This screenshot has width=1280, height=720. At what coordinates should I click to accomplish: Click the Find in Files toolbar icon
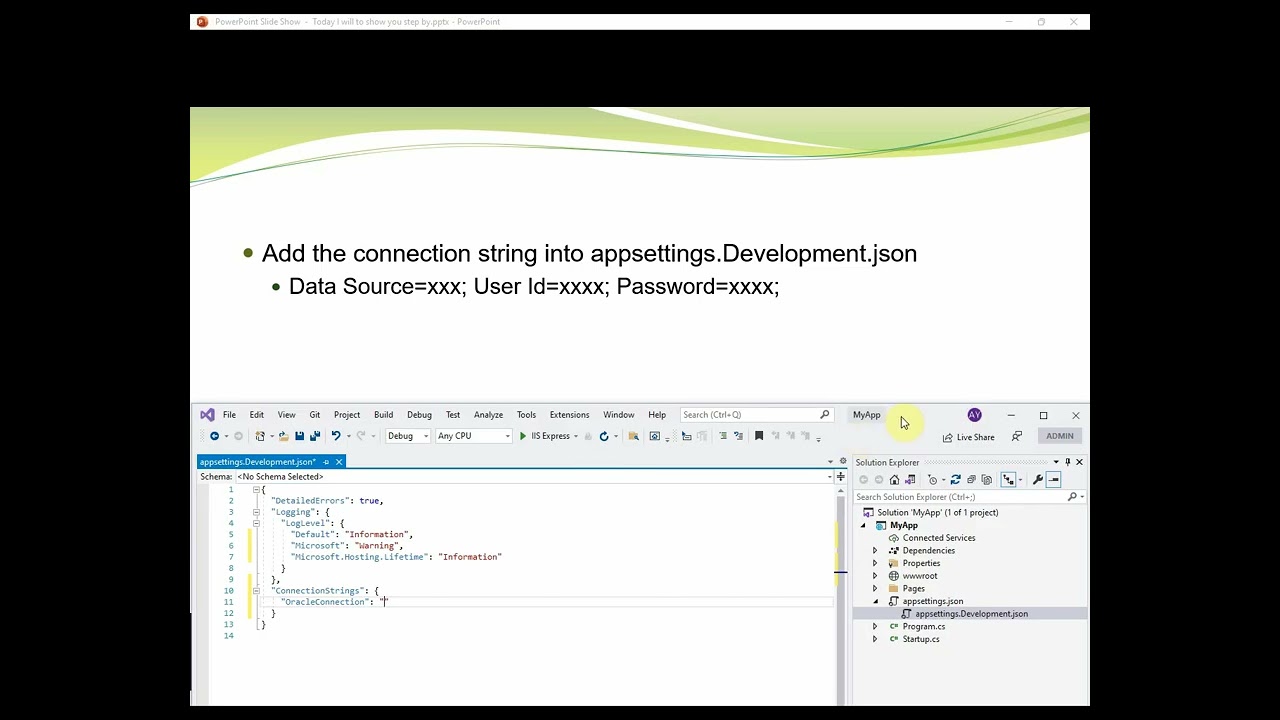click(x=633, y=436)
